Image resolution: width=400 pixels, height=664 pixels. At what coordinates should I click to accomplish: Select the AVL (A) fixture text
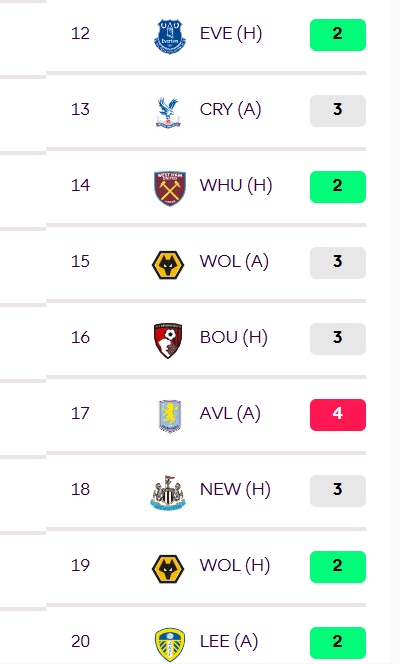point(230,413)
